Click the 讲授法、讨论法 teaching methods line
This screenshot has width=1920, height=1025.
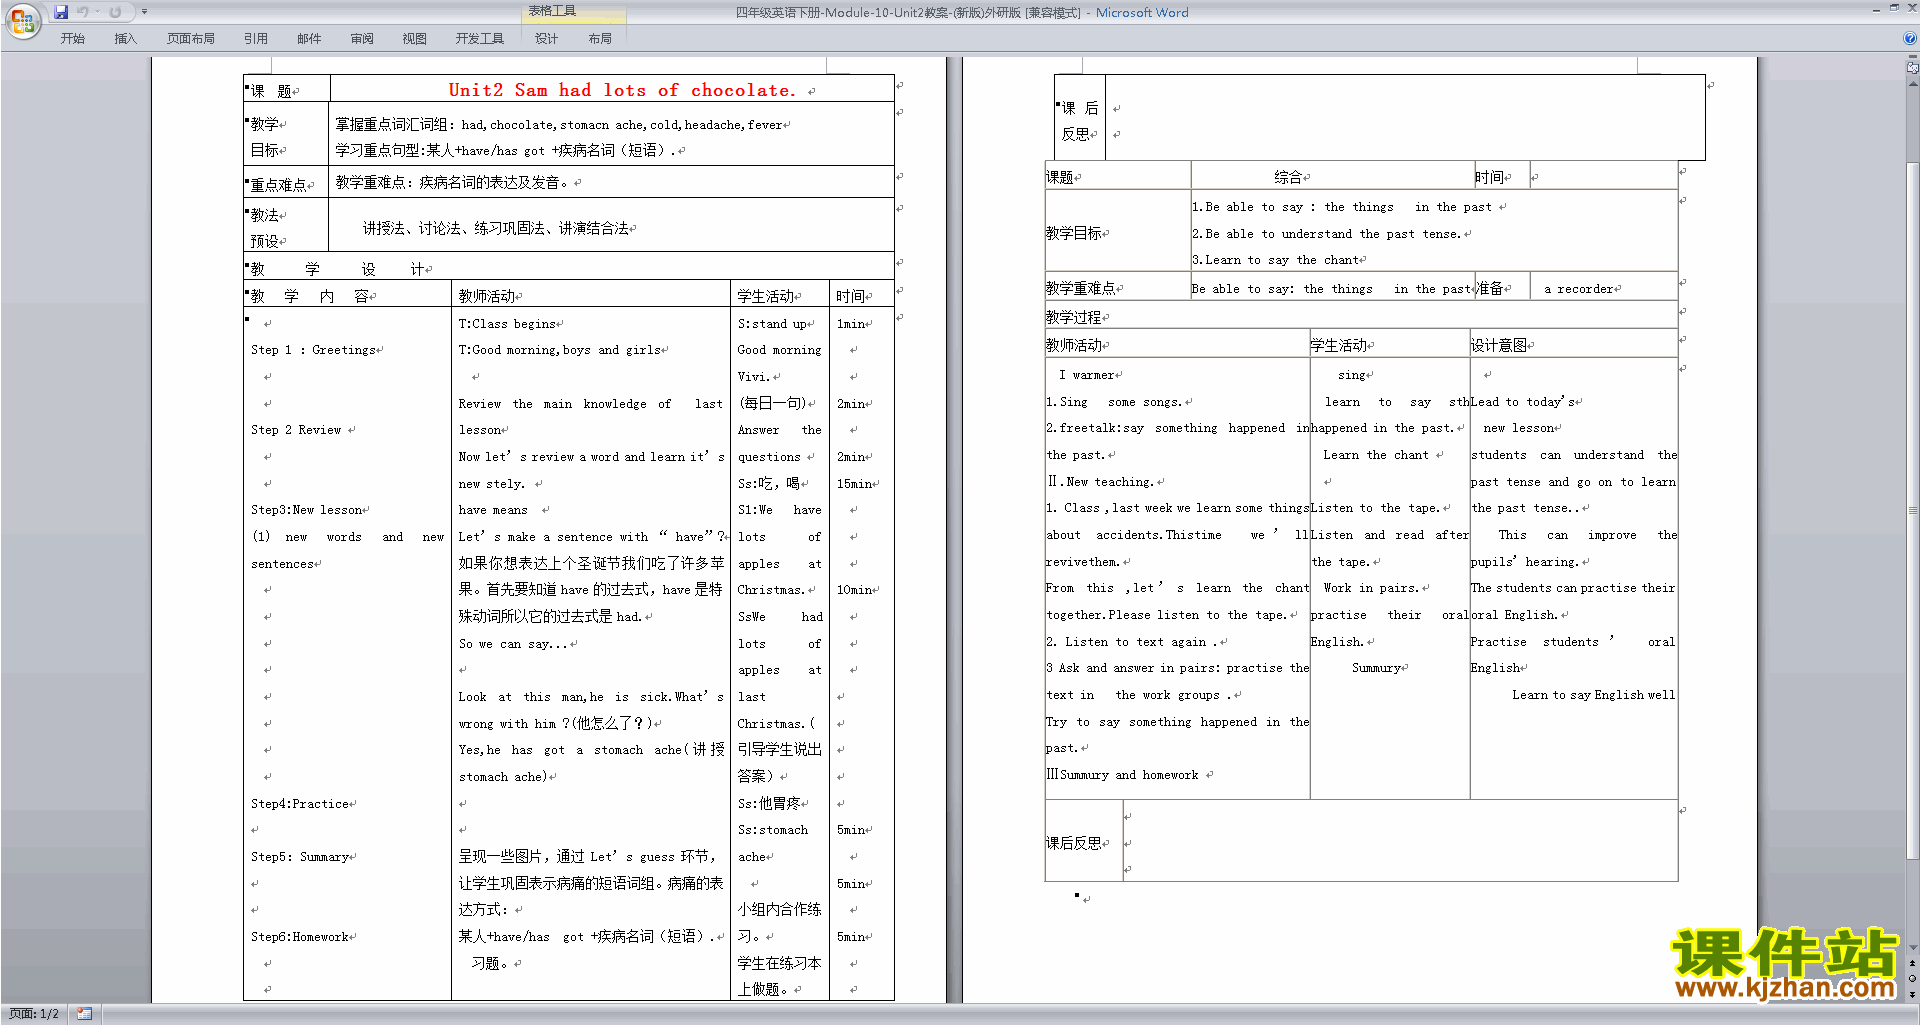tap(495, 229)
